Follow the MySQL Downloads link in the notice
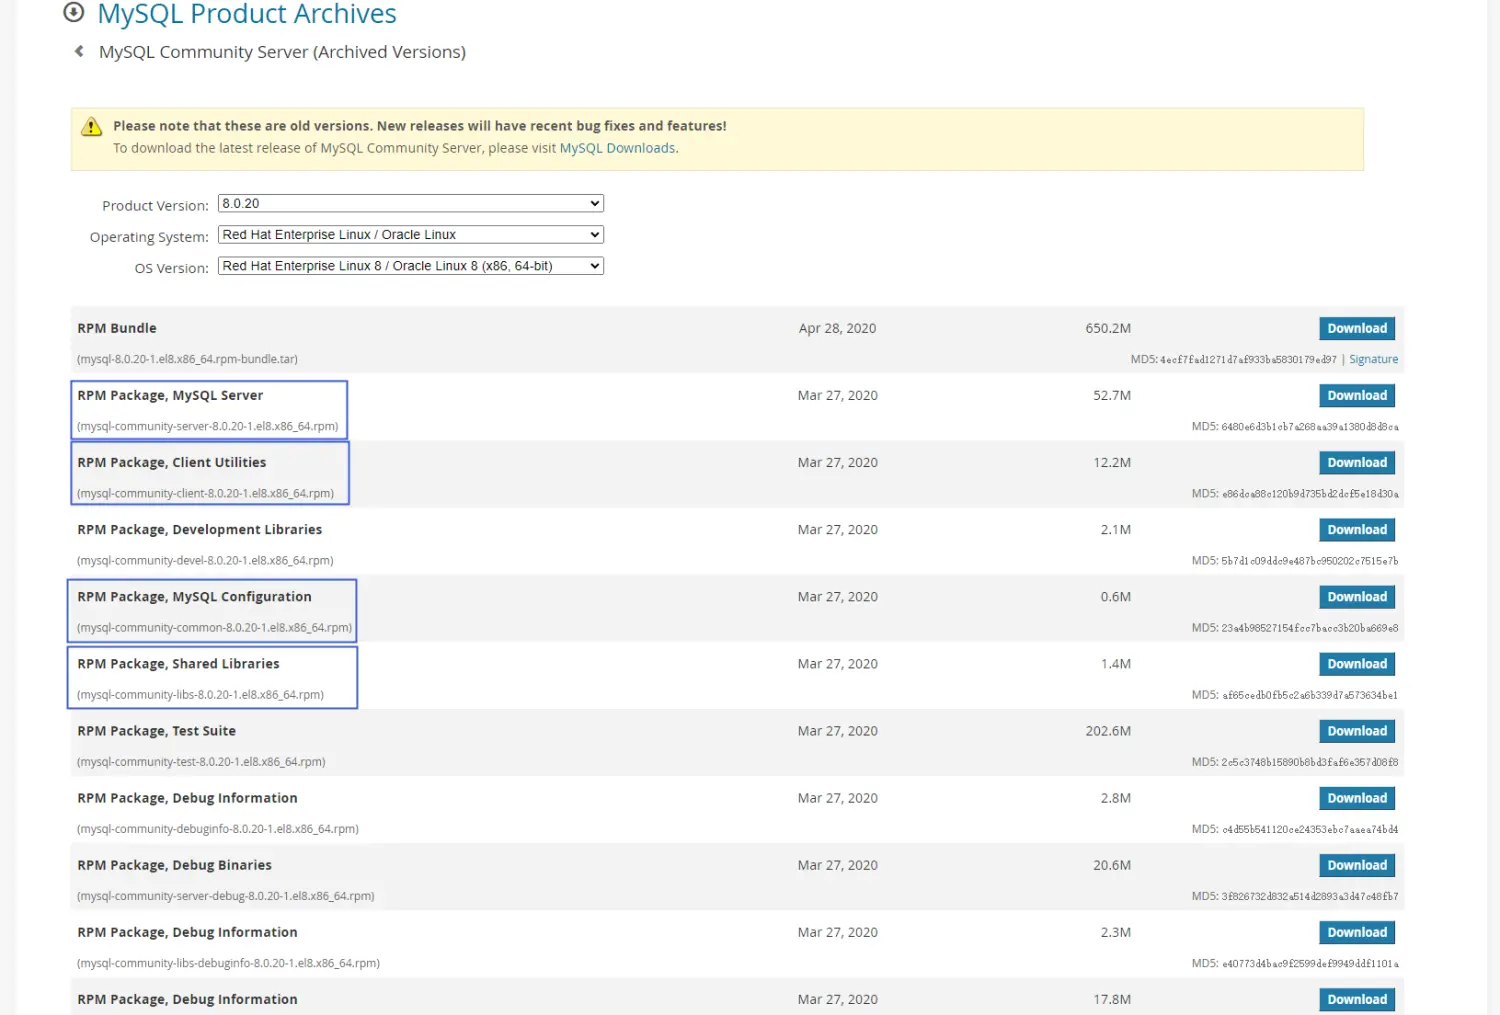Image resolution: width=1500 pixels, height=1015 pixels. click(x=617, y=148)
